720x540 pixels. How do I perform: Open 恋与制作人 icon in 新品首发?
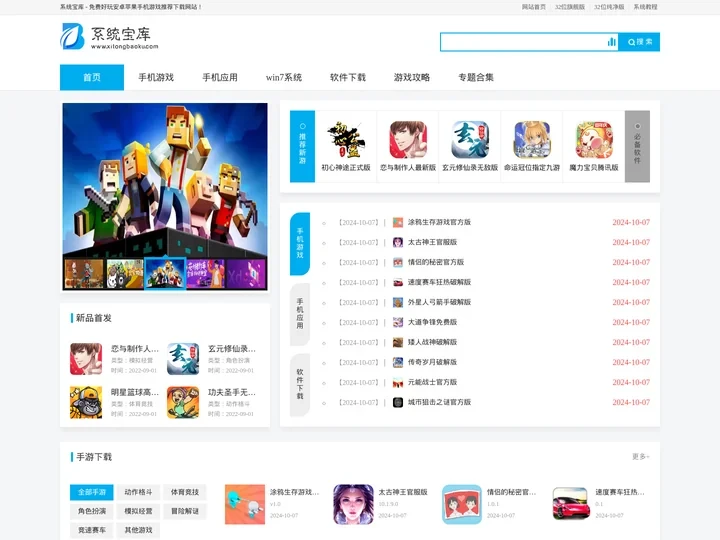[86, 359]
